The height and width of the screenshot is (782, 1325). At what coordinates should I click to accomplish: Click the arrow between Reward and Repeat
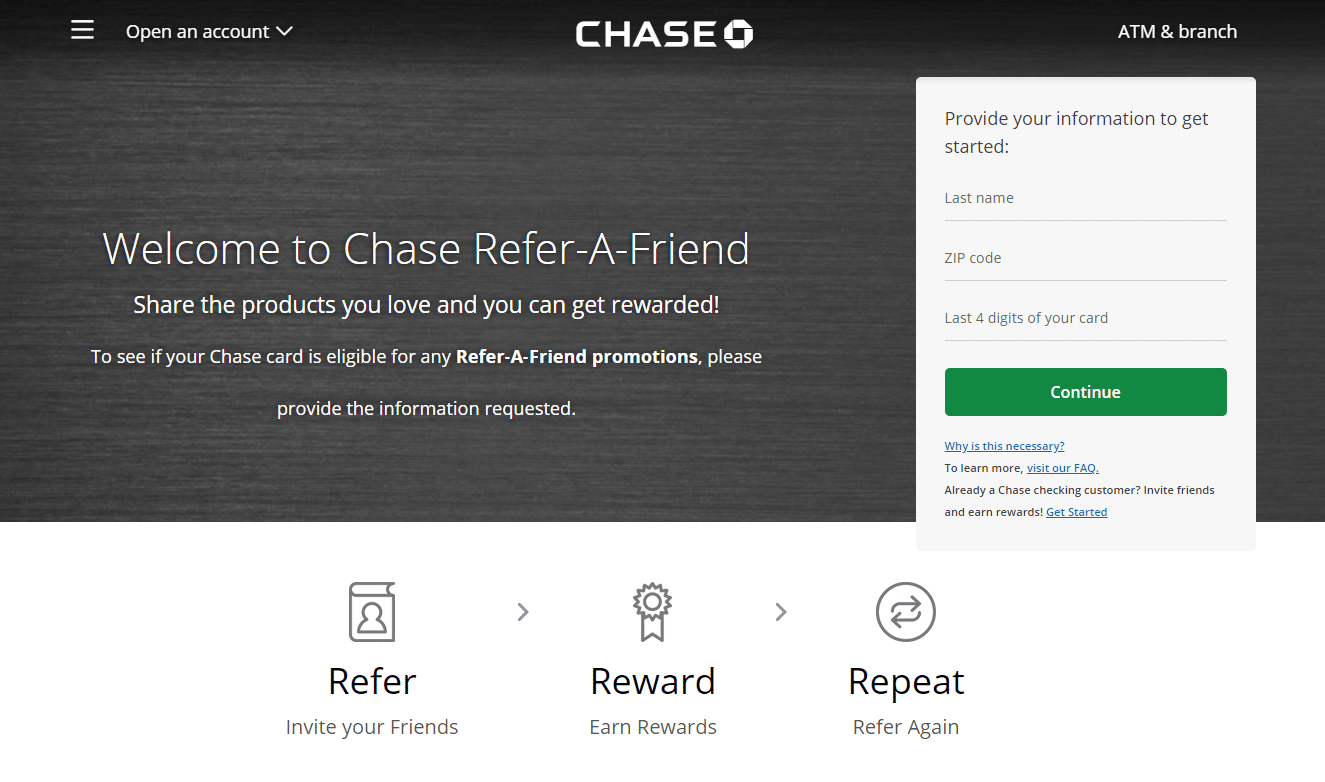coord(781,612)
